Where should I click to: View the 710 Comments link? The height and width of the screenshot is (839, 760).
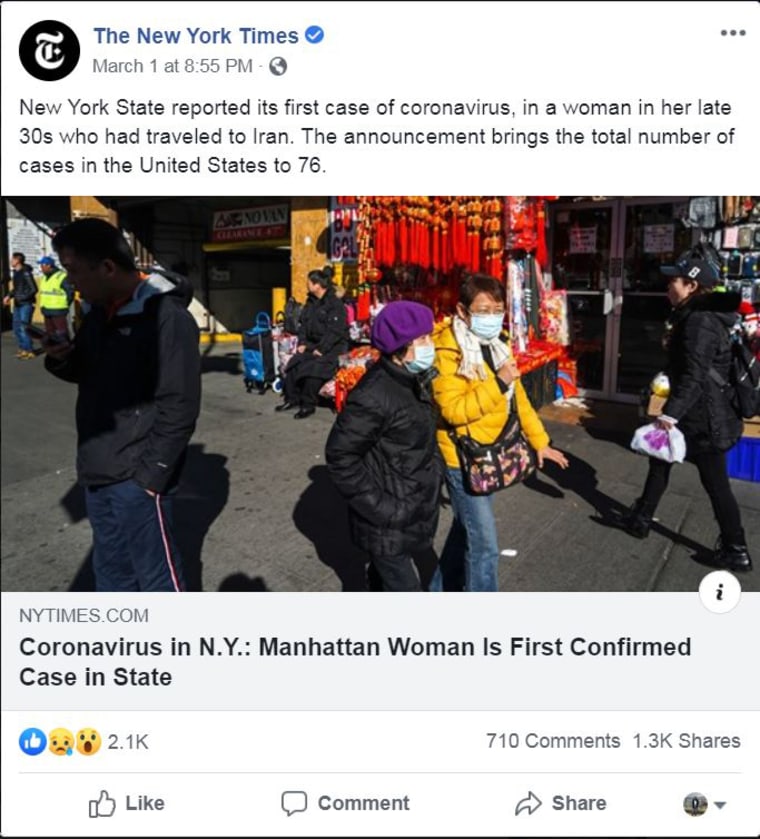pyautogui.click(x=553, y=741)
